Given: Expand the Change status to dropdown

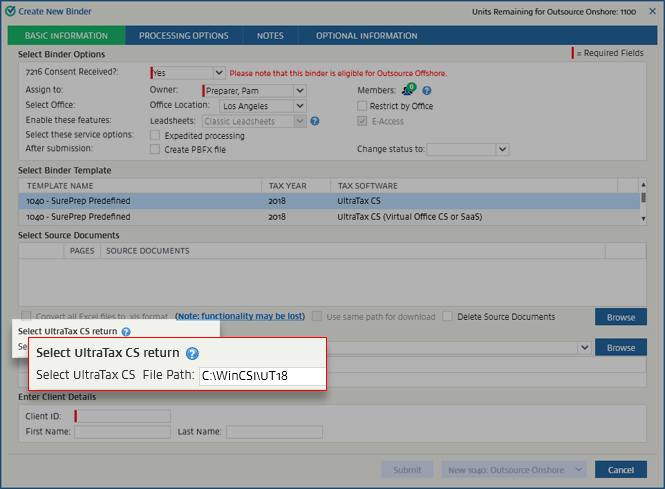Looking at the screenshot, I should tap(502, 150).
